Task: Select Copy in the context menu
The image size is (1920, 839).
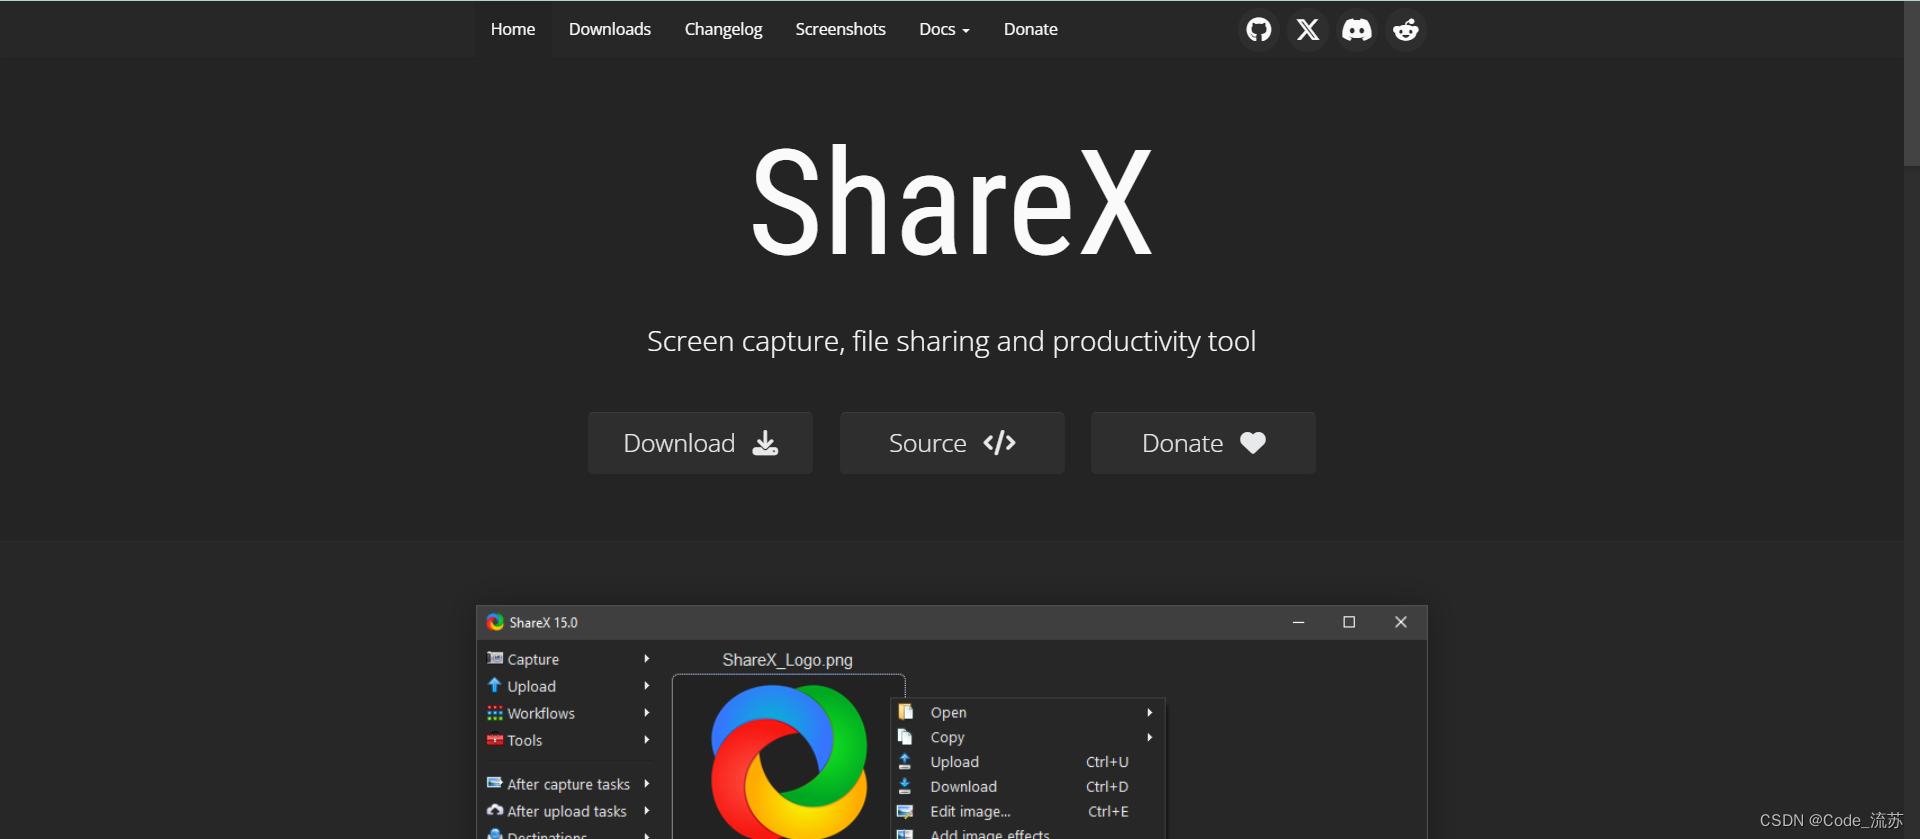Action: (x=1027, y=737)
